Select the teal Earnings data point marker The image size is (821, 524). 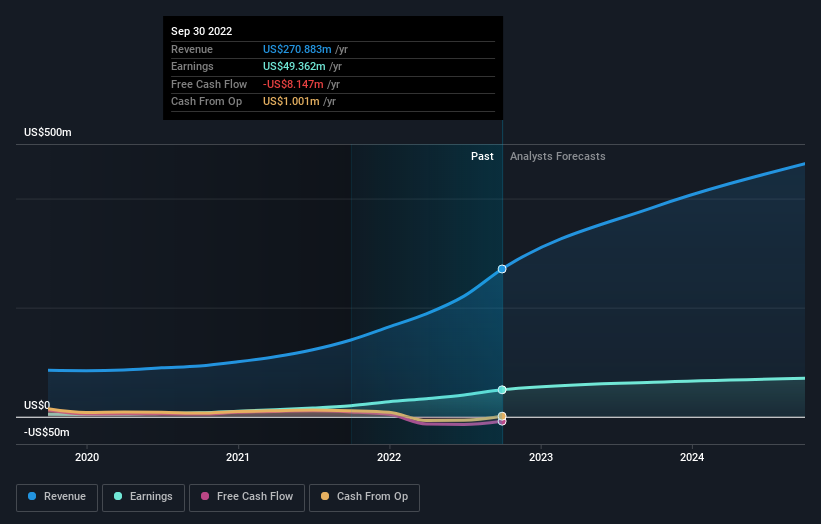pos(502,390)
